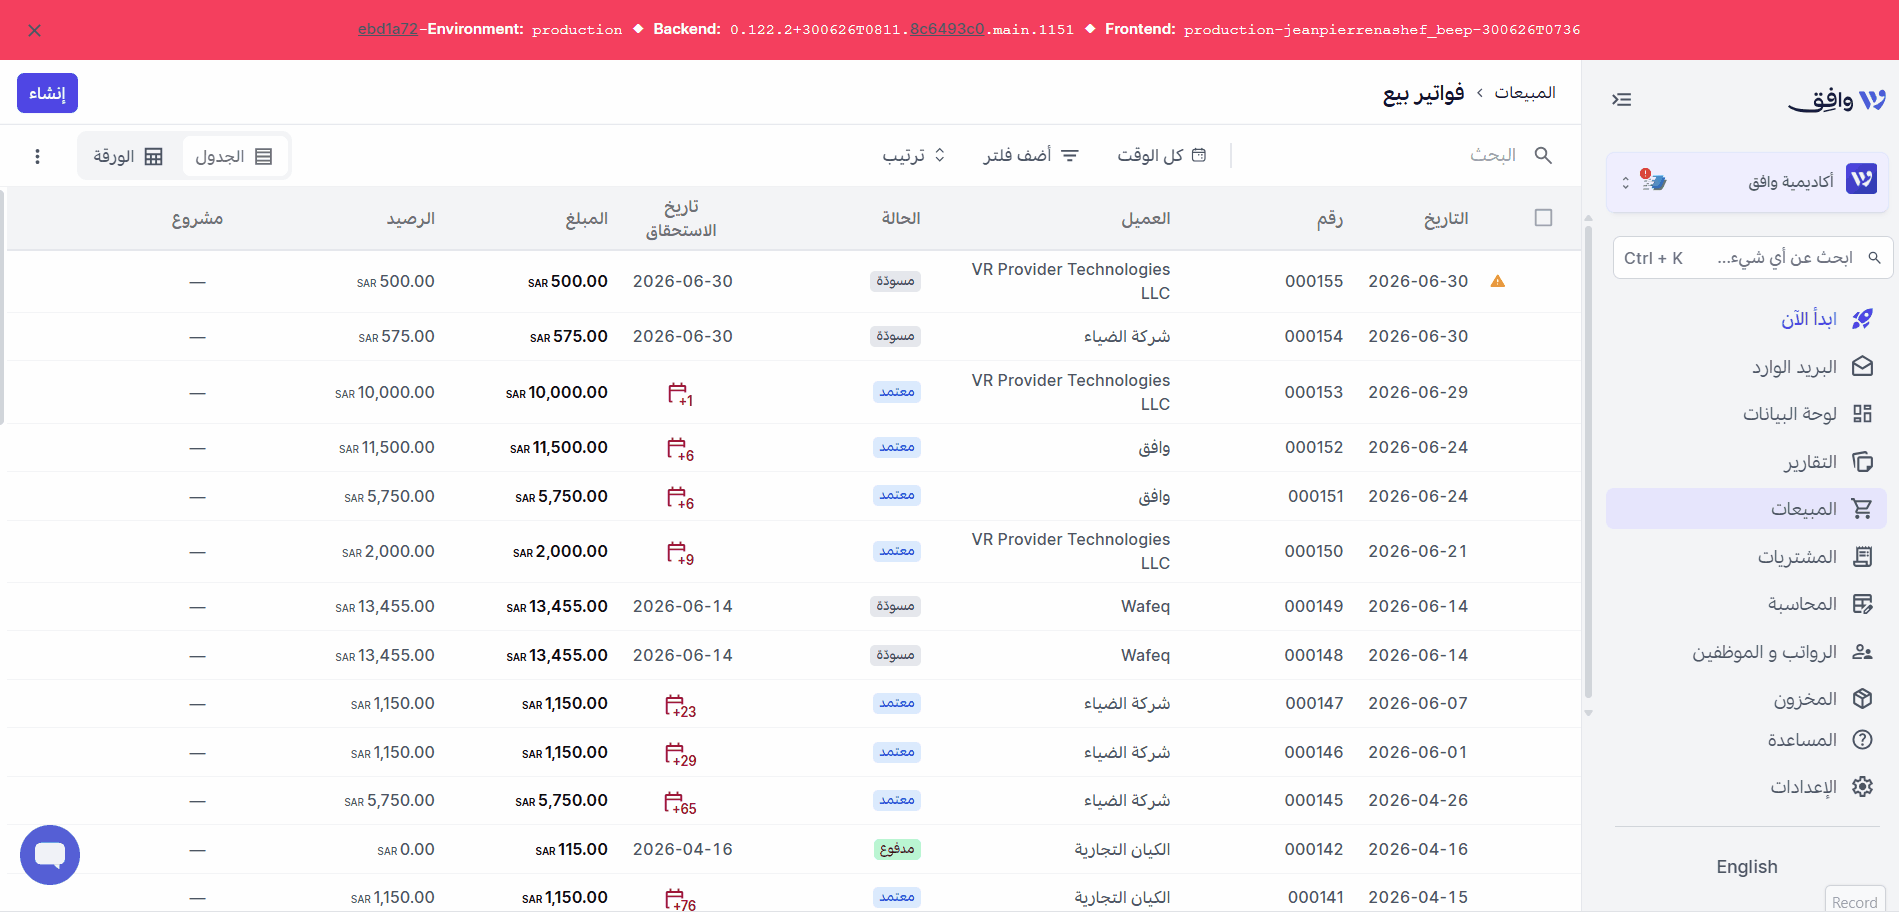1899x912 pixels.
Task: Click overdue calendar icon +1 for invoice 000153
Action: pyautogui.click(x=680, y=394)
